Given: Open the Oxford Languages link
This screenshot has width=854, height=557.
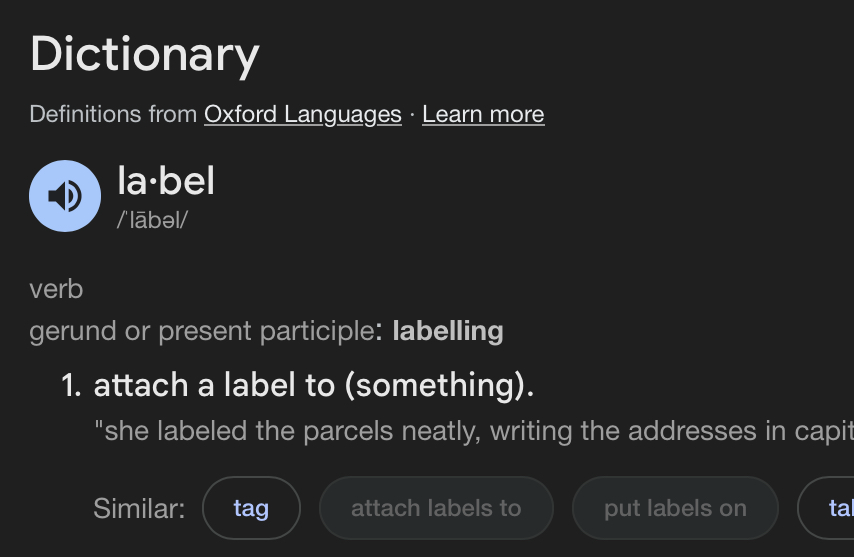Looking at the screenshot, I should tap(303, 114).
